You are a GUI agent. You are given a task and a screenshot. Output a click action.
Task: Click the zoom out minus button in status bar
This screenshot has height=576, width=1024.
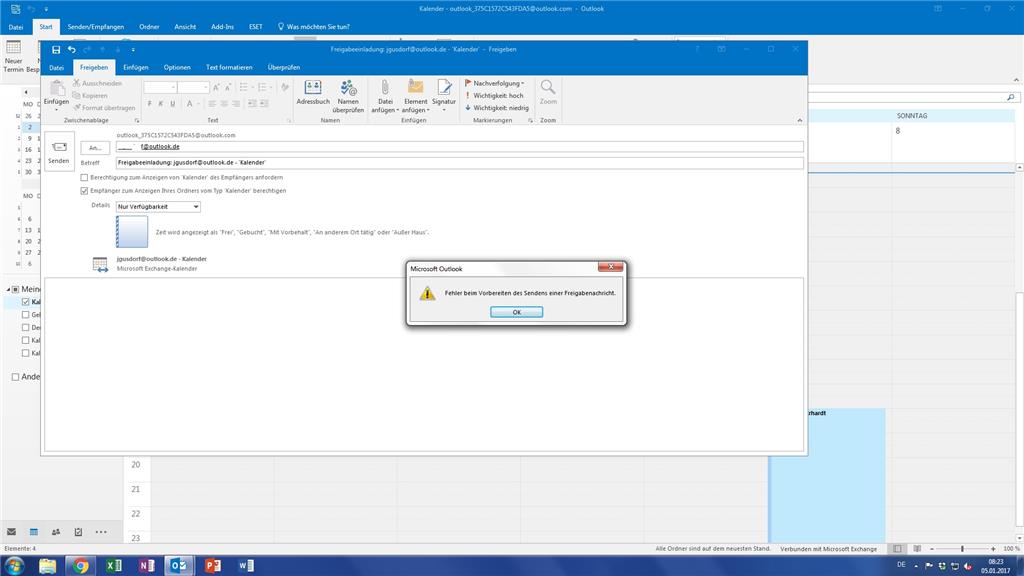click(x=932, y=549)
